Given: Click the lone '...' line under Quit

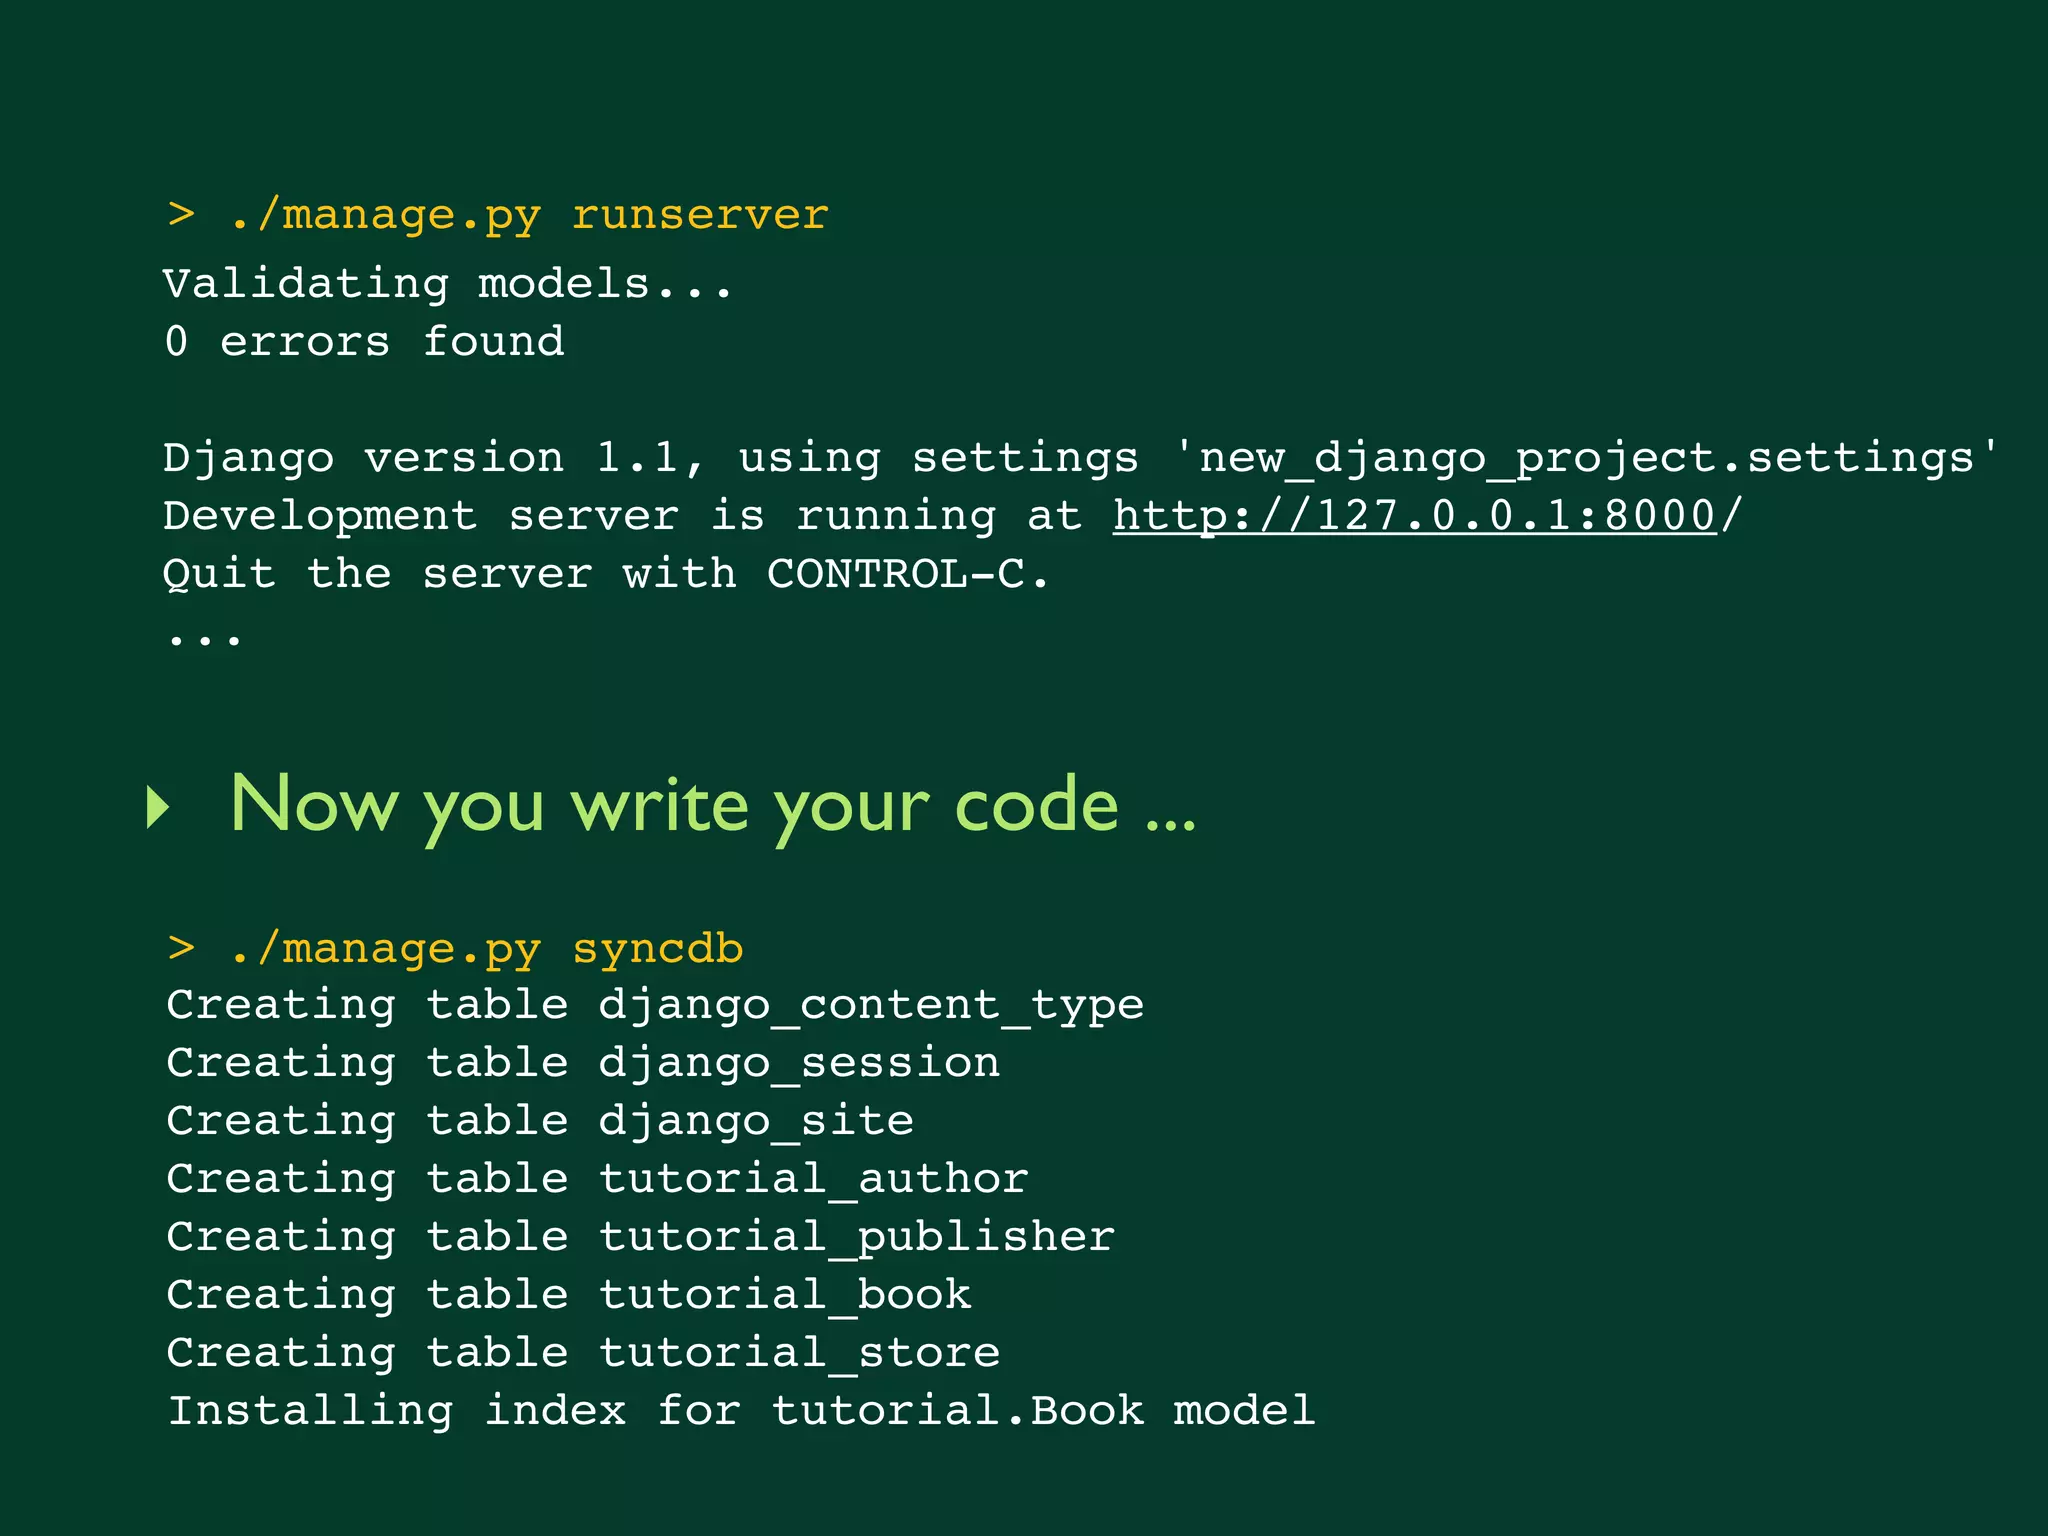Looking at the screenshot, I should pos(205,640).
